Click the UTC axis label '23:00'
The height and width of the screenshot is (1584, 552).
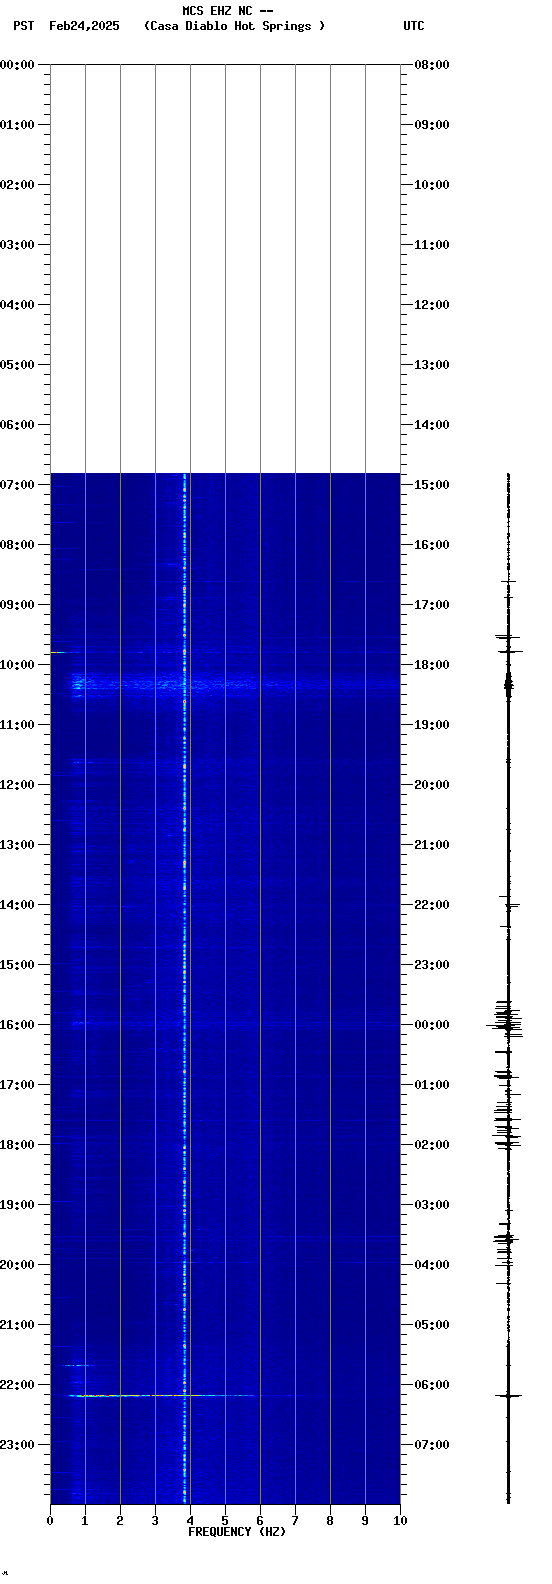432,965
